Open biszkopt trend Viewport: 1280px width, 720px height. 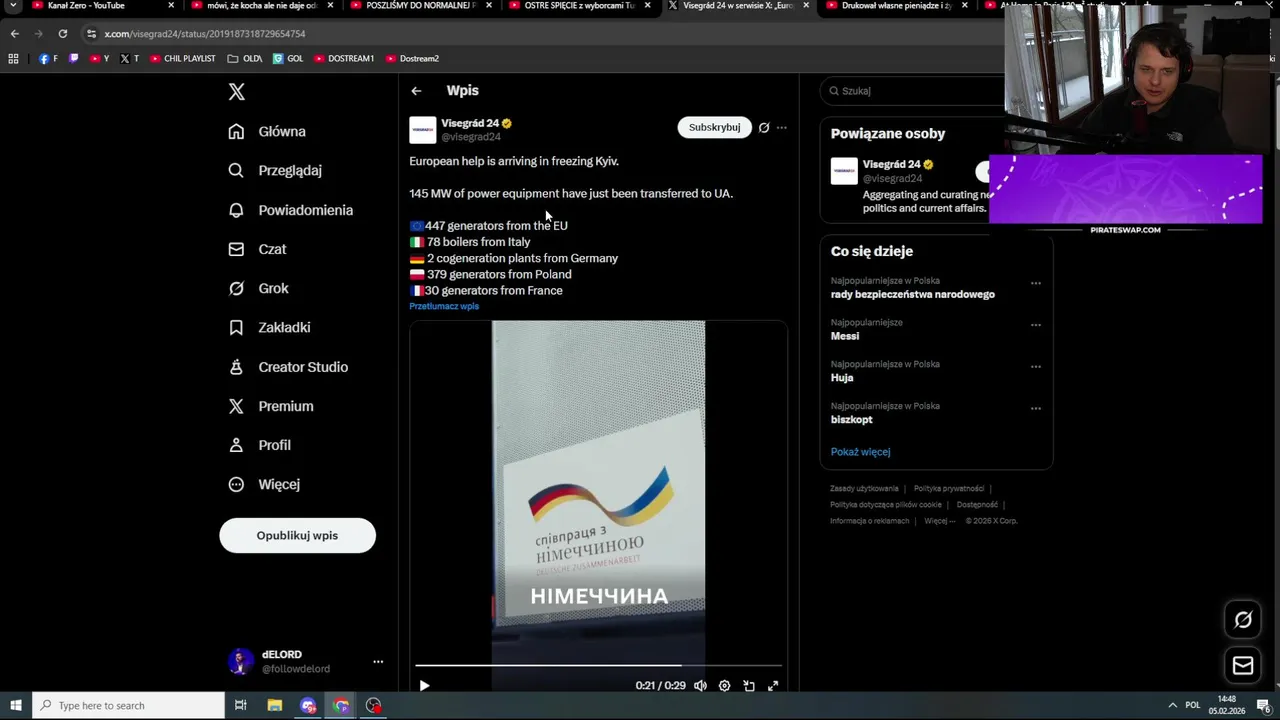(851, 420)
